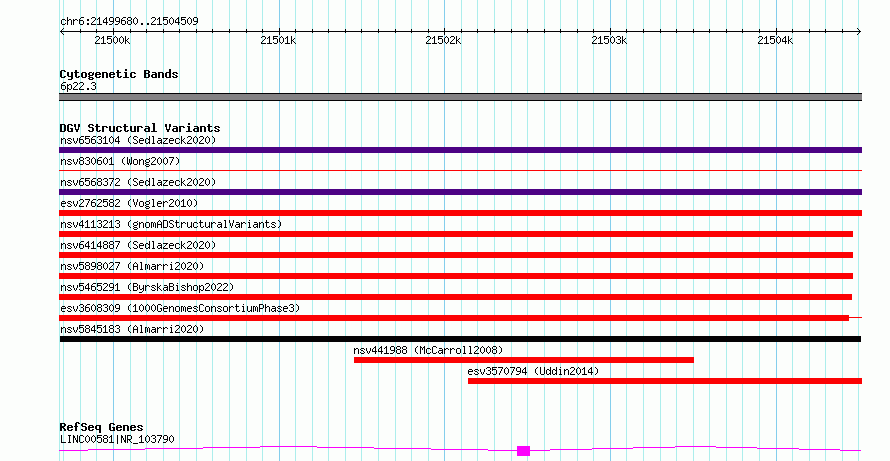This screenshot has height=461, width=890.
Task: Select the black bar under nsv5845183
Action: pos(460,339)
